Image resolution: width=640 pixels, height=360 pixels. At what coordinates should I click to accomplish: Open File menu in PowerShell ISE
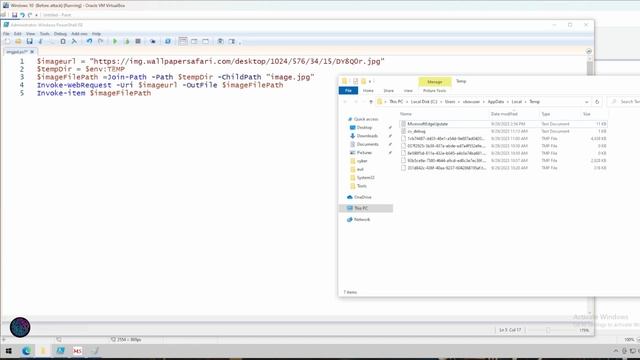[x=6, y=33]
